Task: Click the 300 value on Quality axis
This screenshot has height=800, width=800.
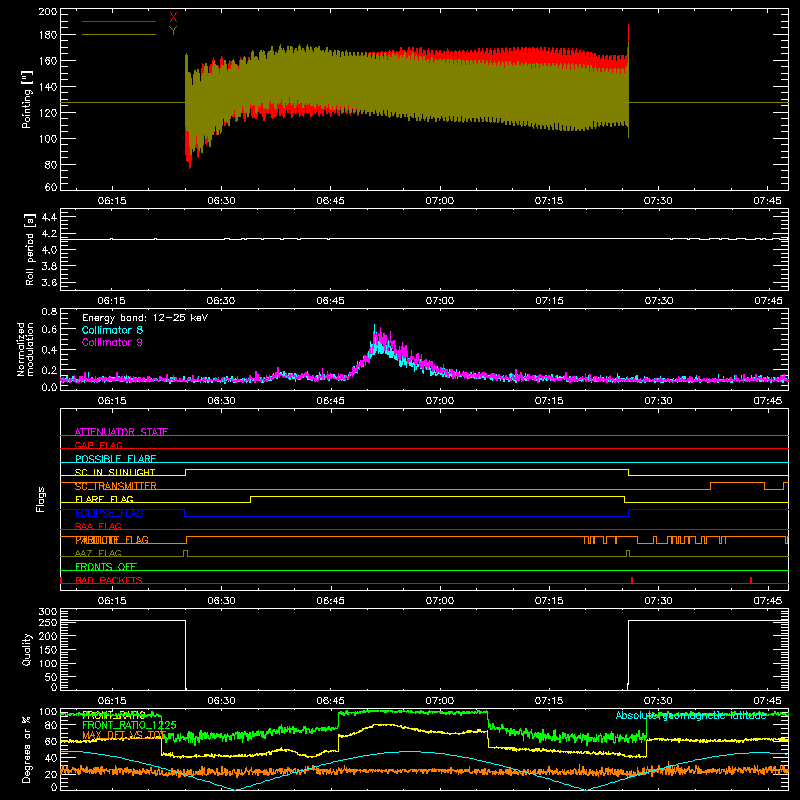Action: click(x=47, y=612)
